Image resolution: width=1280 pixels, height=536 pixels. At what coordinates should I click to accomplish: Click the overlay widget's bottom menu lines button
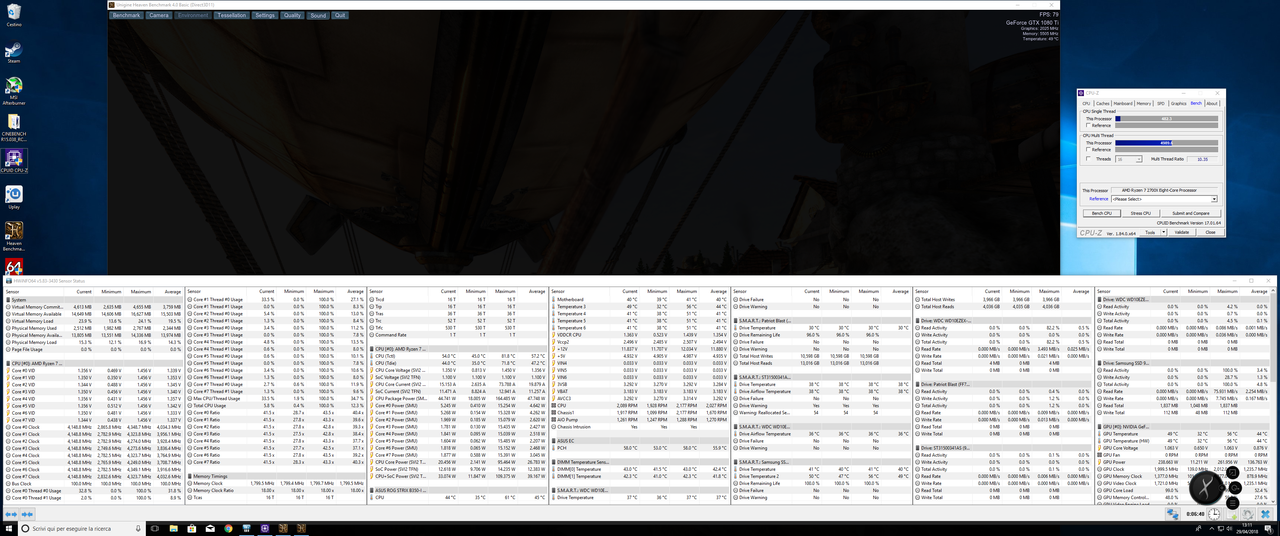coord(1232,503)
